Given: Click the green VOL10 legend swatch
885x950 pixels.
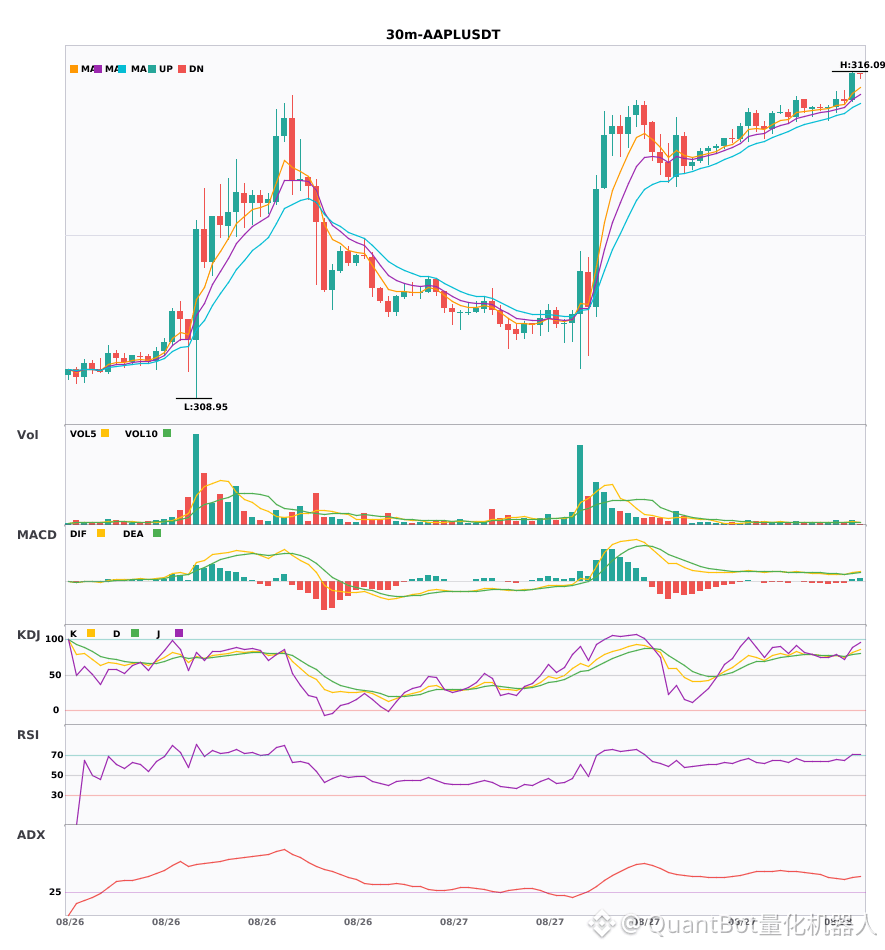Looking at the screenshot, I should point(167,433).
